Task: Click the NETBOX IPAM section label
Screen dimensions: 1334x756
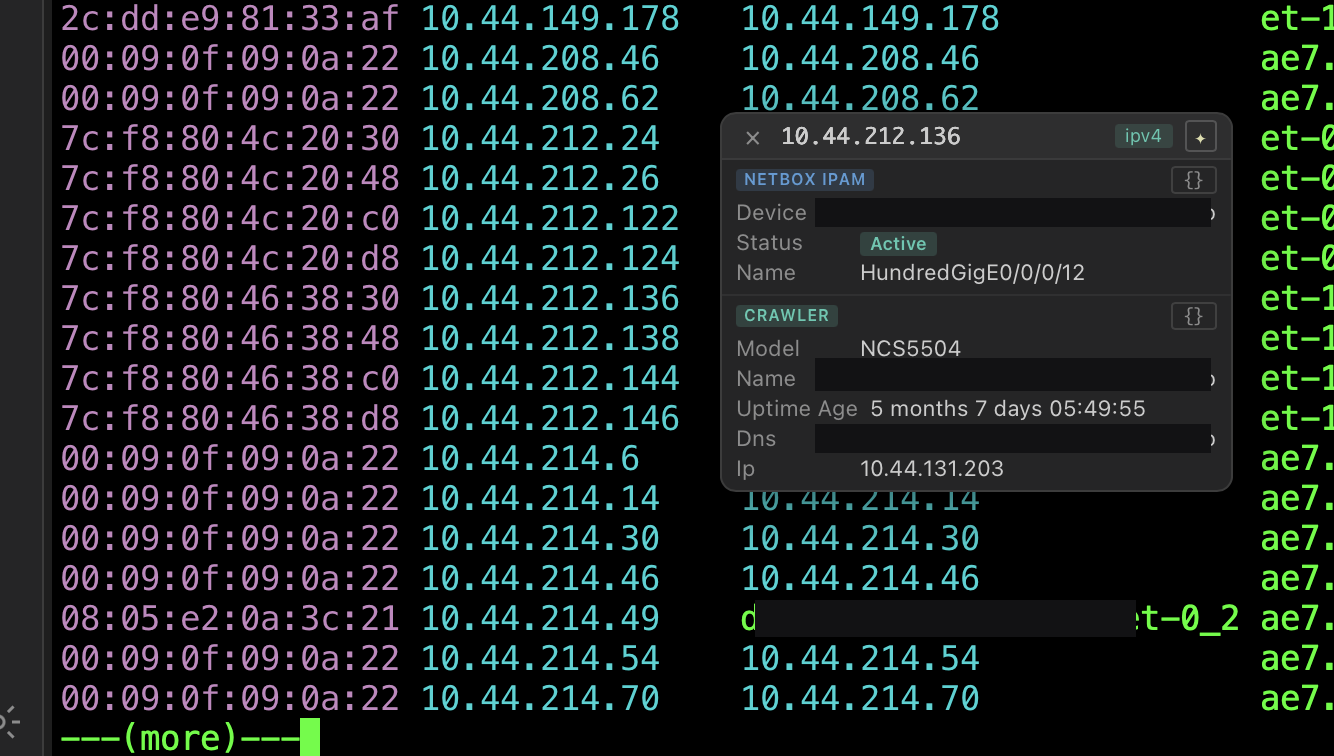Action: coord(805,180)
